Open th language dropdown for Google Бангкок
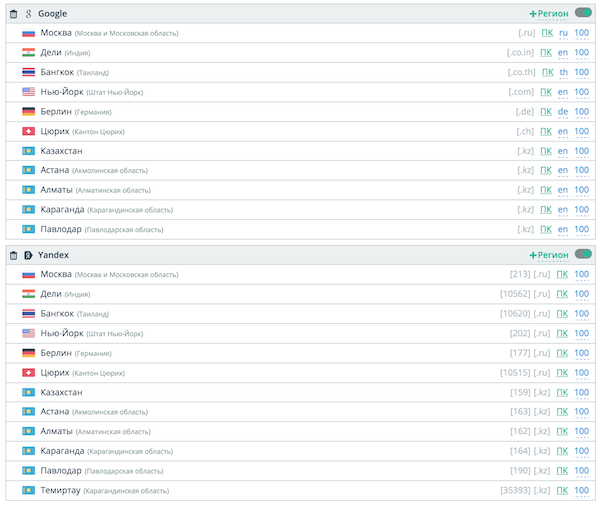The width and height of the screenshot is (600, 505). 564,72
